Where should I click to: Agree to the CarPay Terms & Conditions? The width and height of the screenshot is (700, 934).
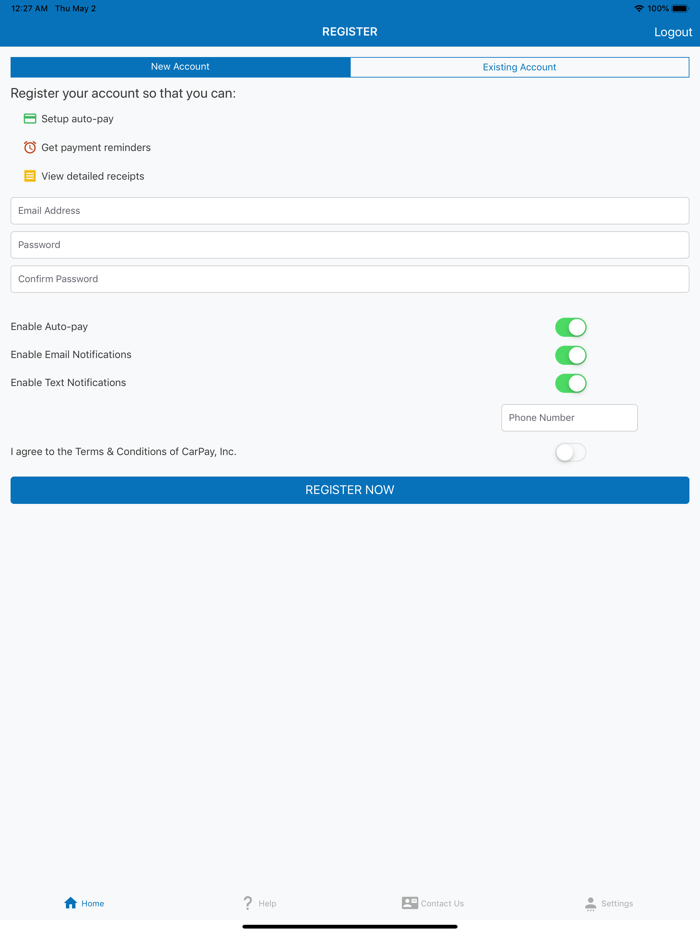coord(570,452)
